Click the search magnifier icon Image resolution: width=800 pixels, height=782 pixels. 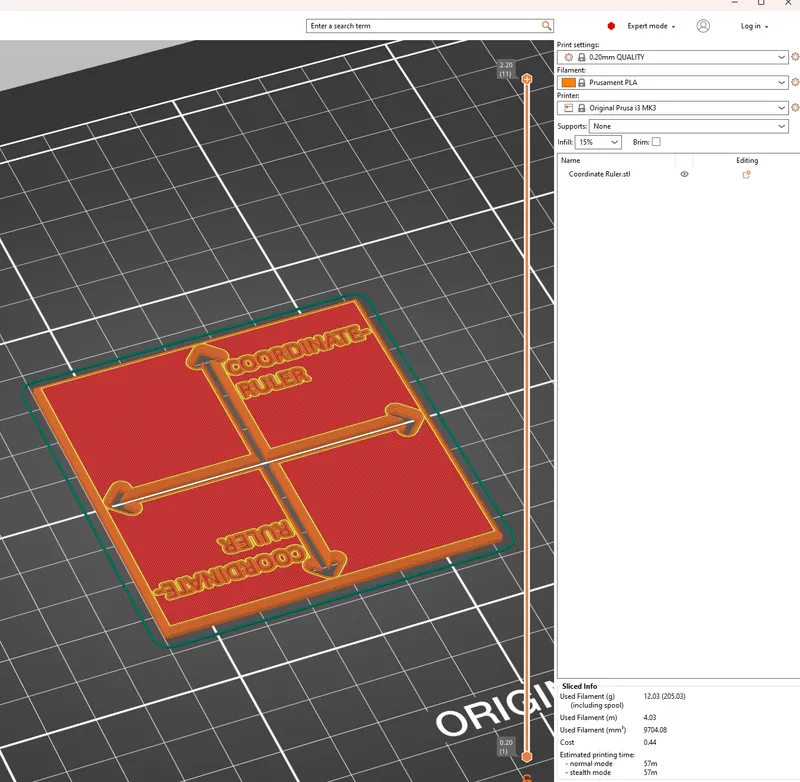(x=546, y=26)
